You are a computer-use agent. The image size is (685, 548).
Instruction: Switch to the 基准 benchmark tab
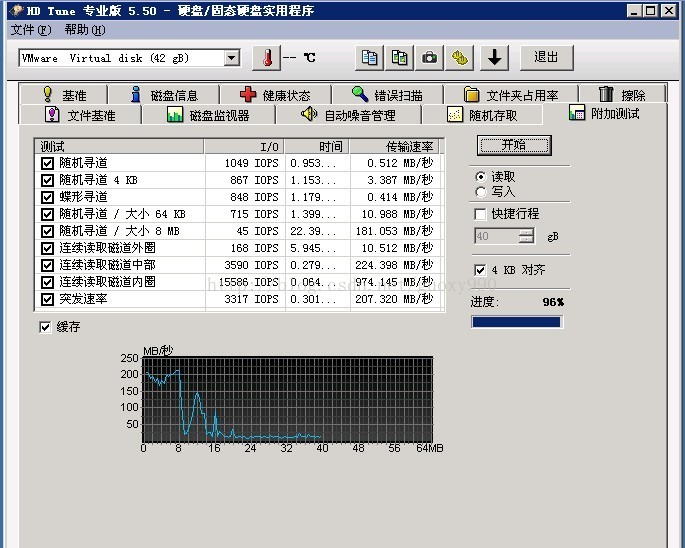[x=63, y=94]
